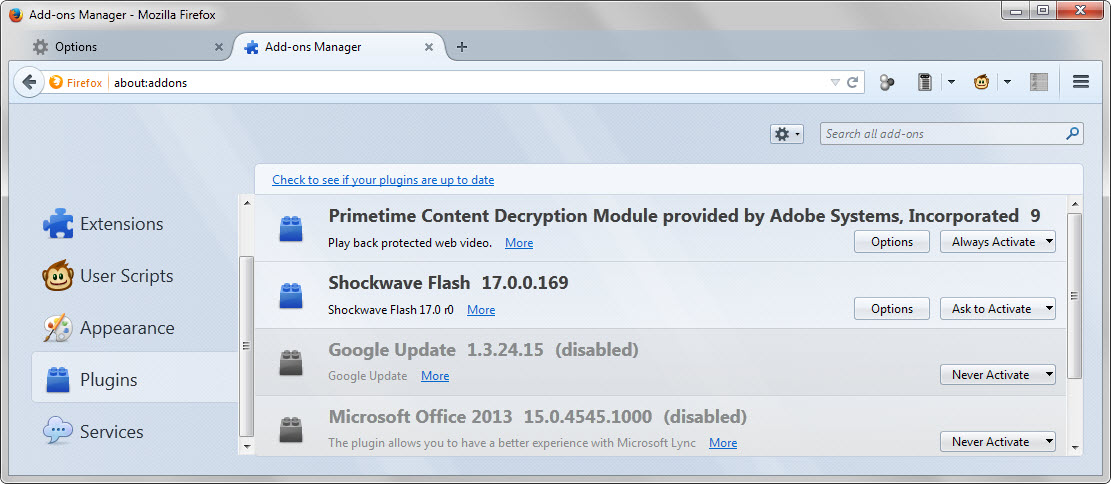Click the Google Update grey brick icon
Viewport: 1111px width, 484px height.
(x=291, y=361)
